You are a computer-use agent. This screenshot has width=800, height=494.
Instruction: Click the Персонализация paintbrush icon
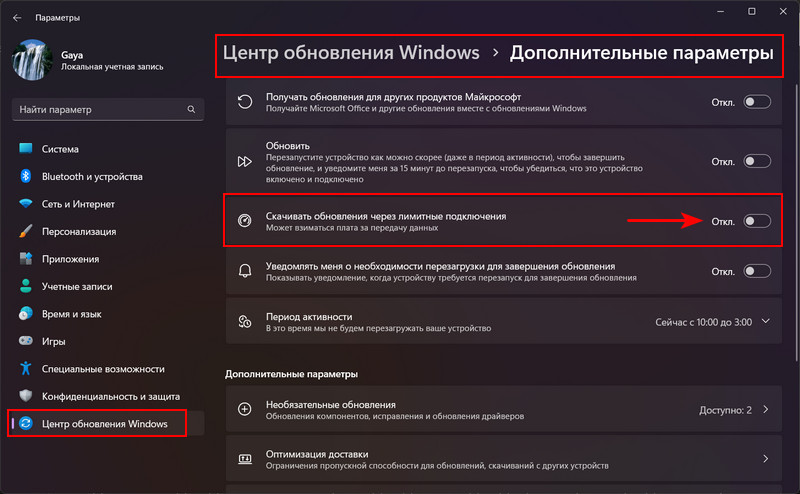tap(26, 231)
